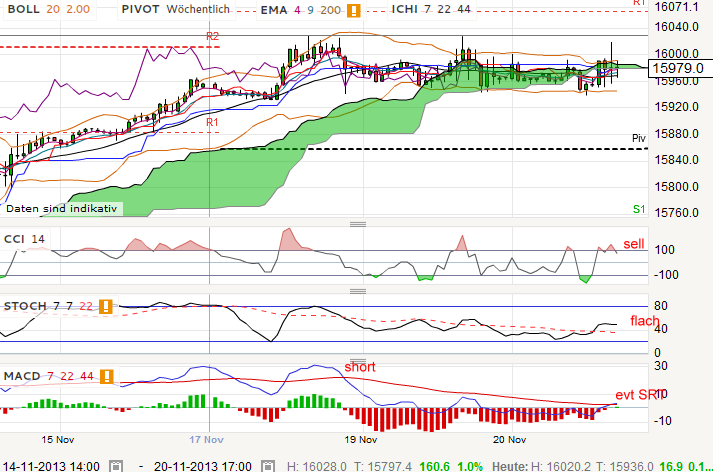Grab the divider handle above MACD panel
Viewport: 713px width, 472px height.
358,361
